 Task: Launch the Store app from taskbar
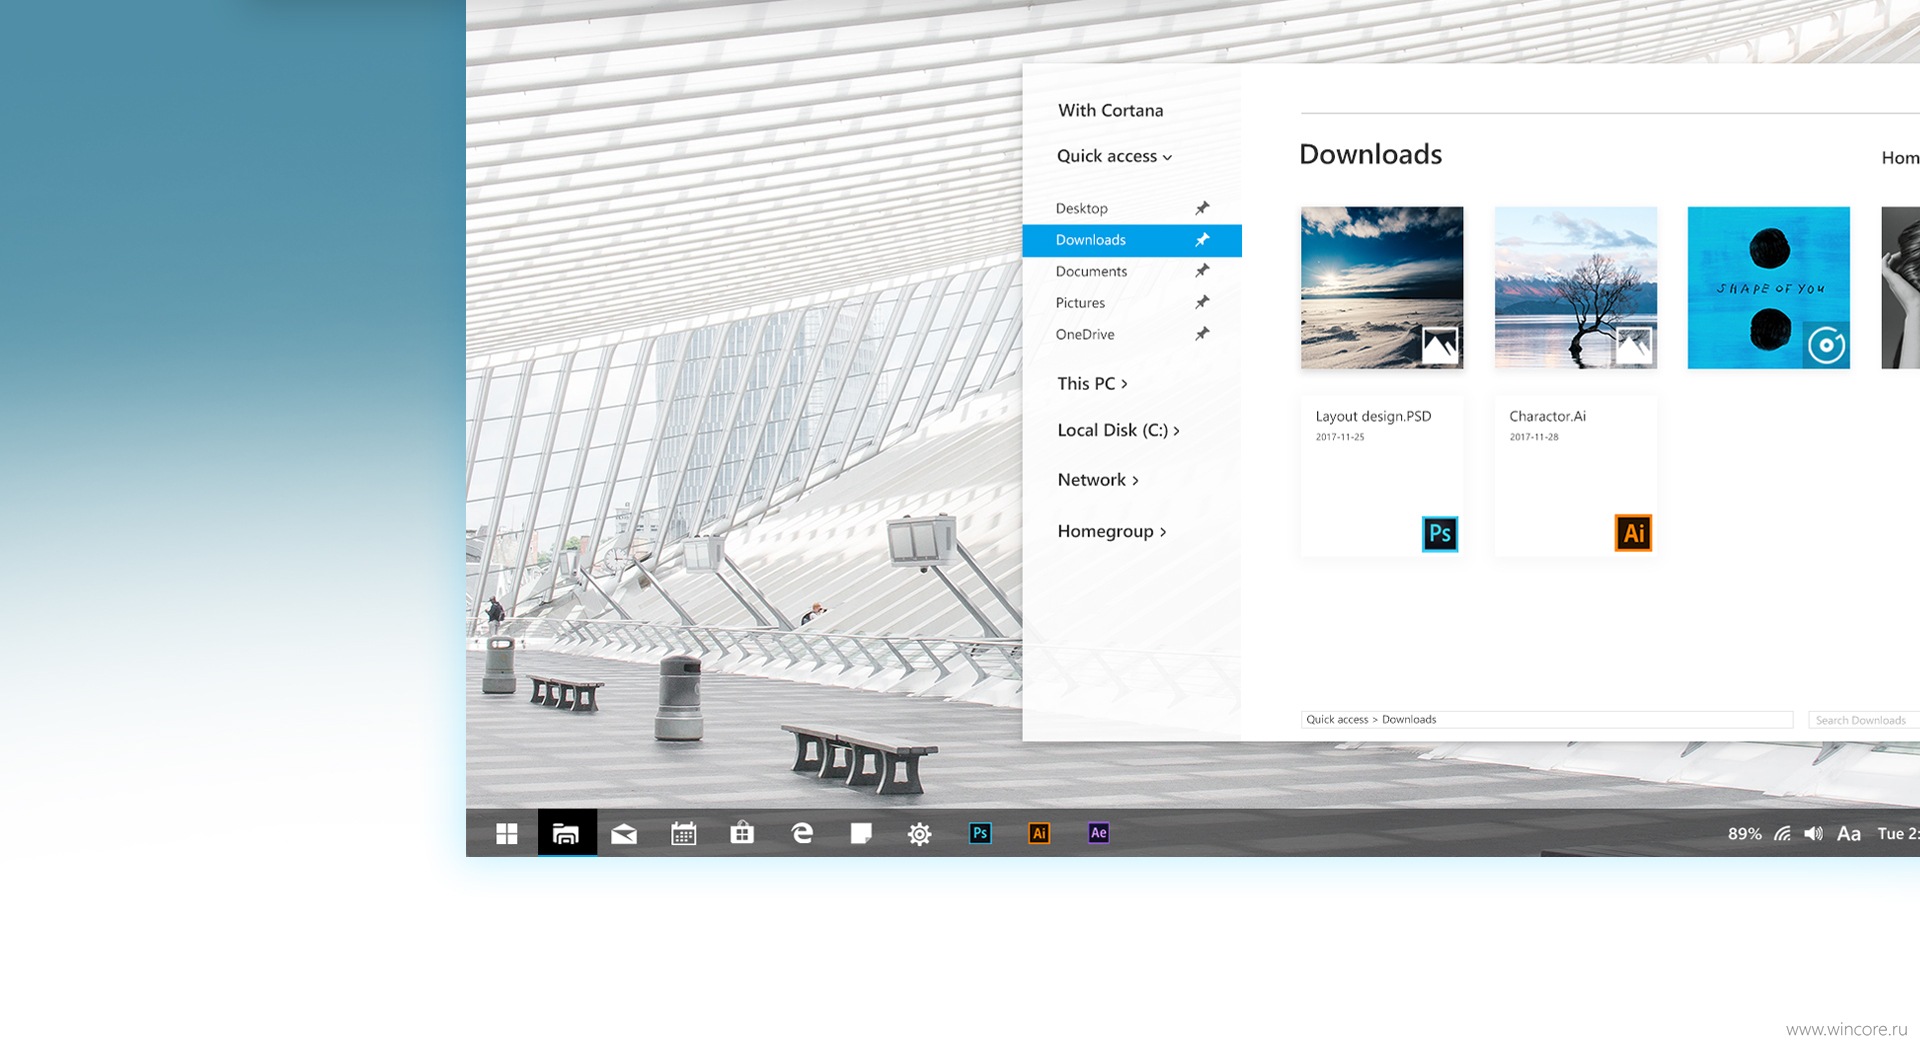click(x=742, y=832)
